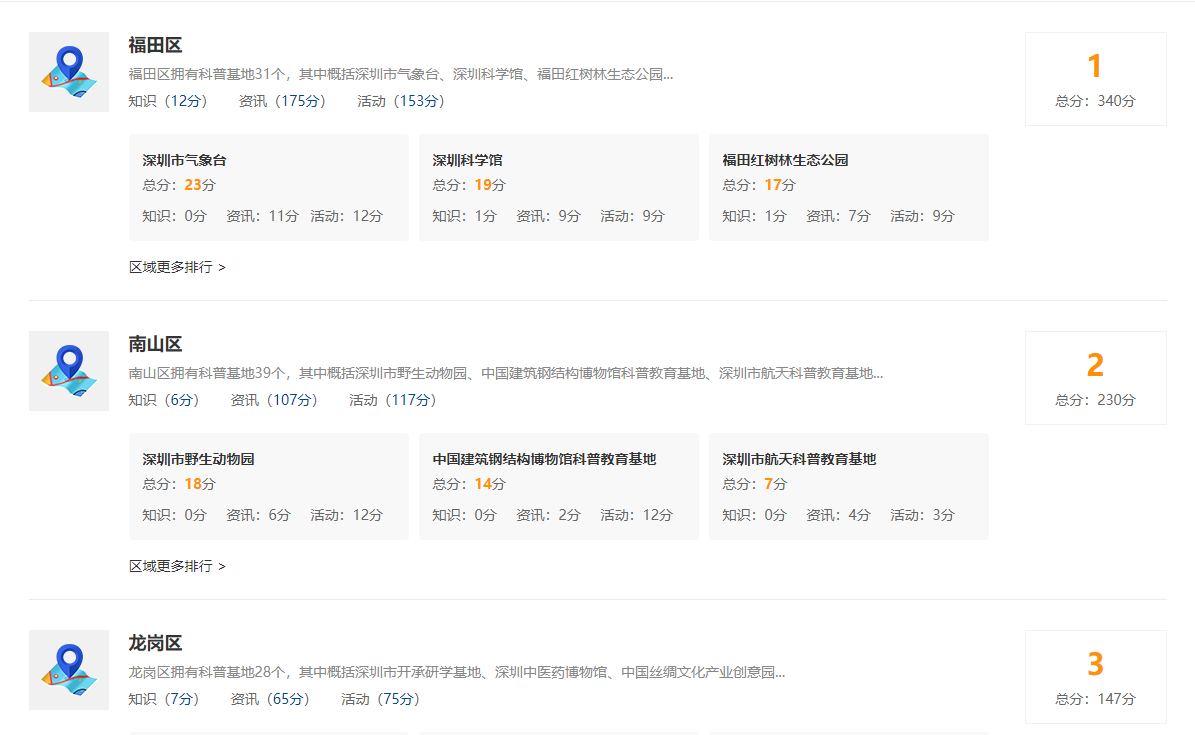Viewport: 1195px width, 735px height.
Task: Select the 福田红树林生态公园 card
Action: (848, 187)
